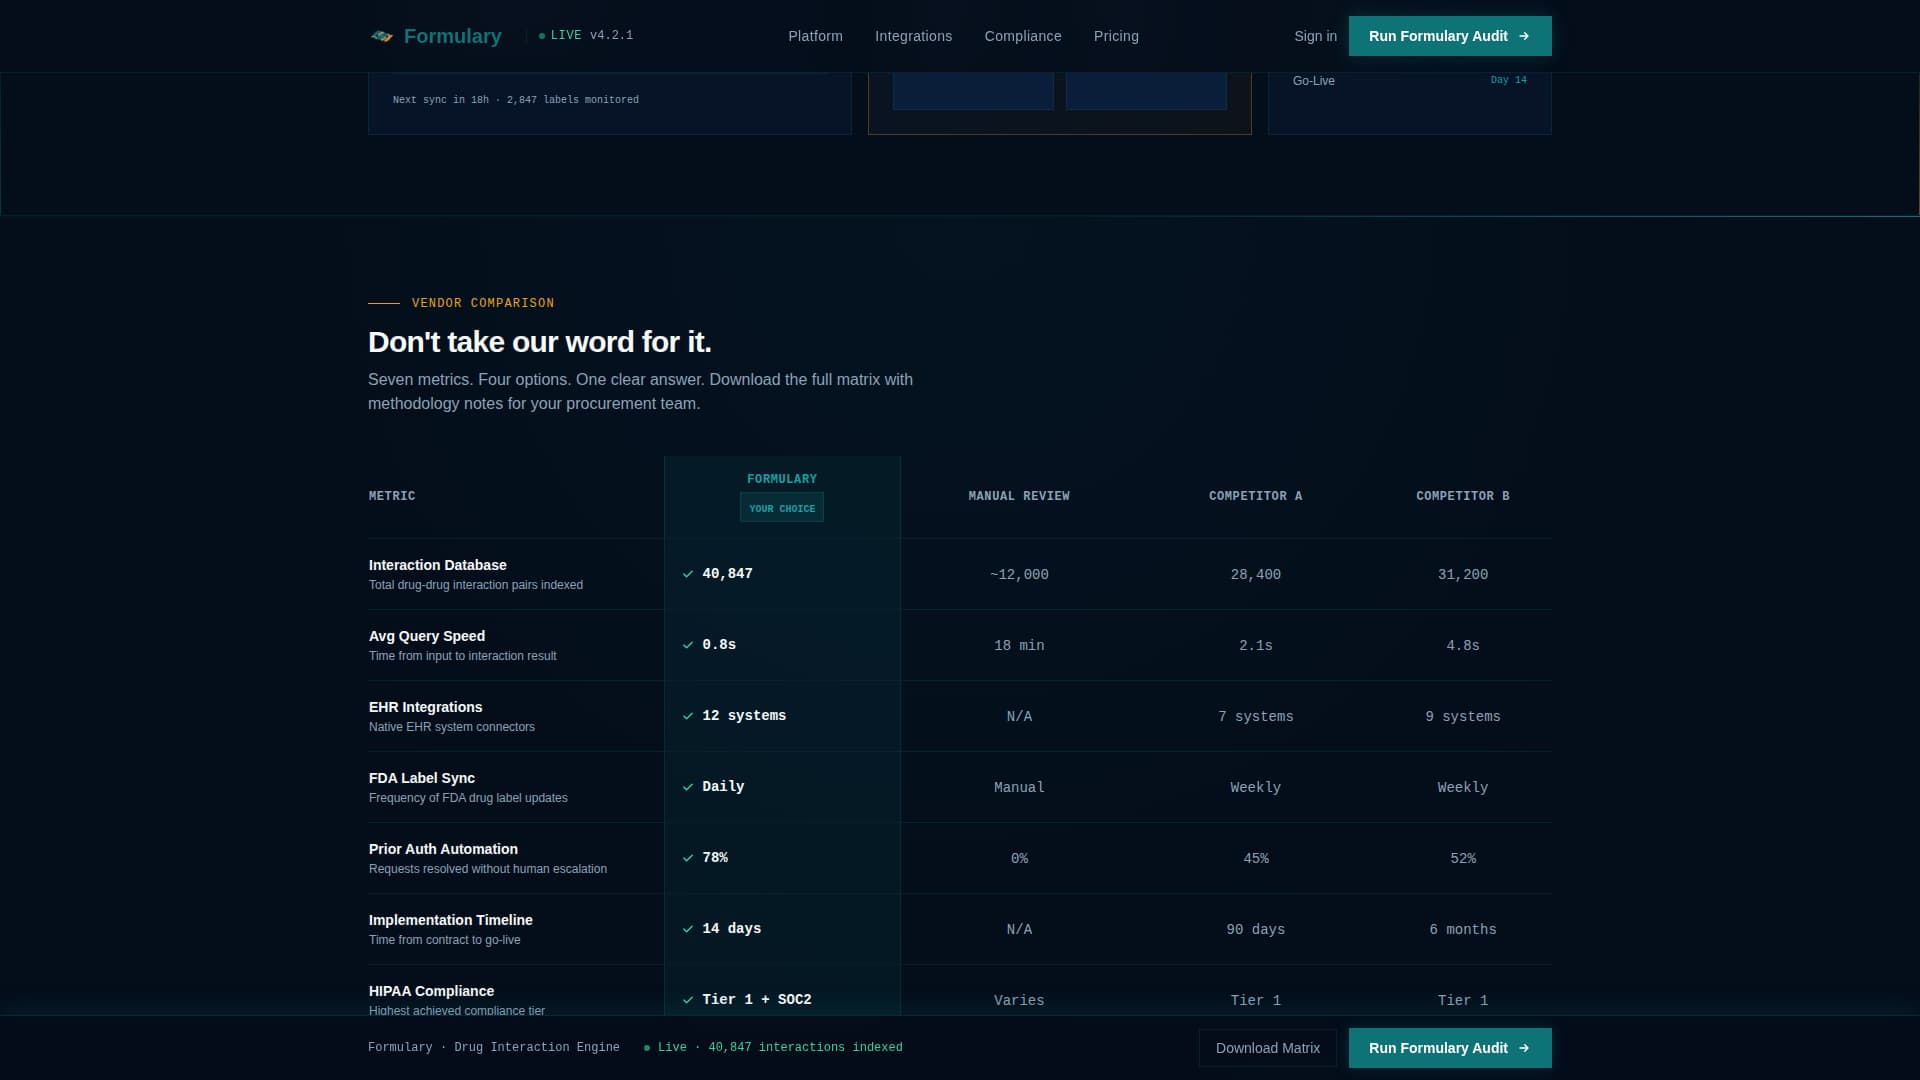Click the 45% cell
This screenshot has width=1920, height=1080.
(x=1256, y=859)
